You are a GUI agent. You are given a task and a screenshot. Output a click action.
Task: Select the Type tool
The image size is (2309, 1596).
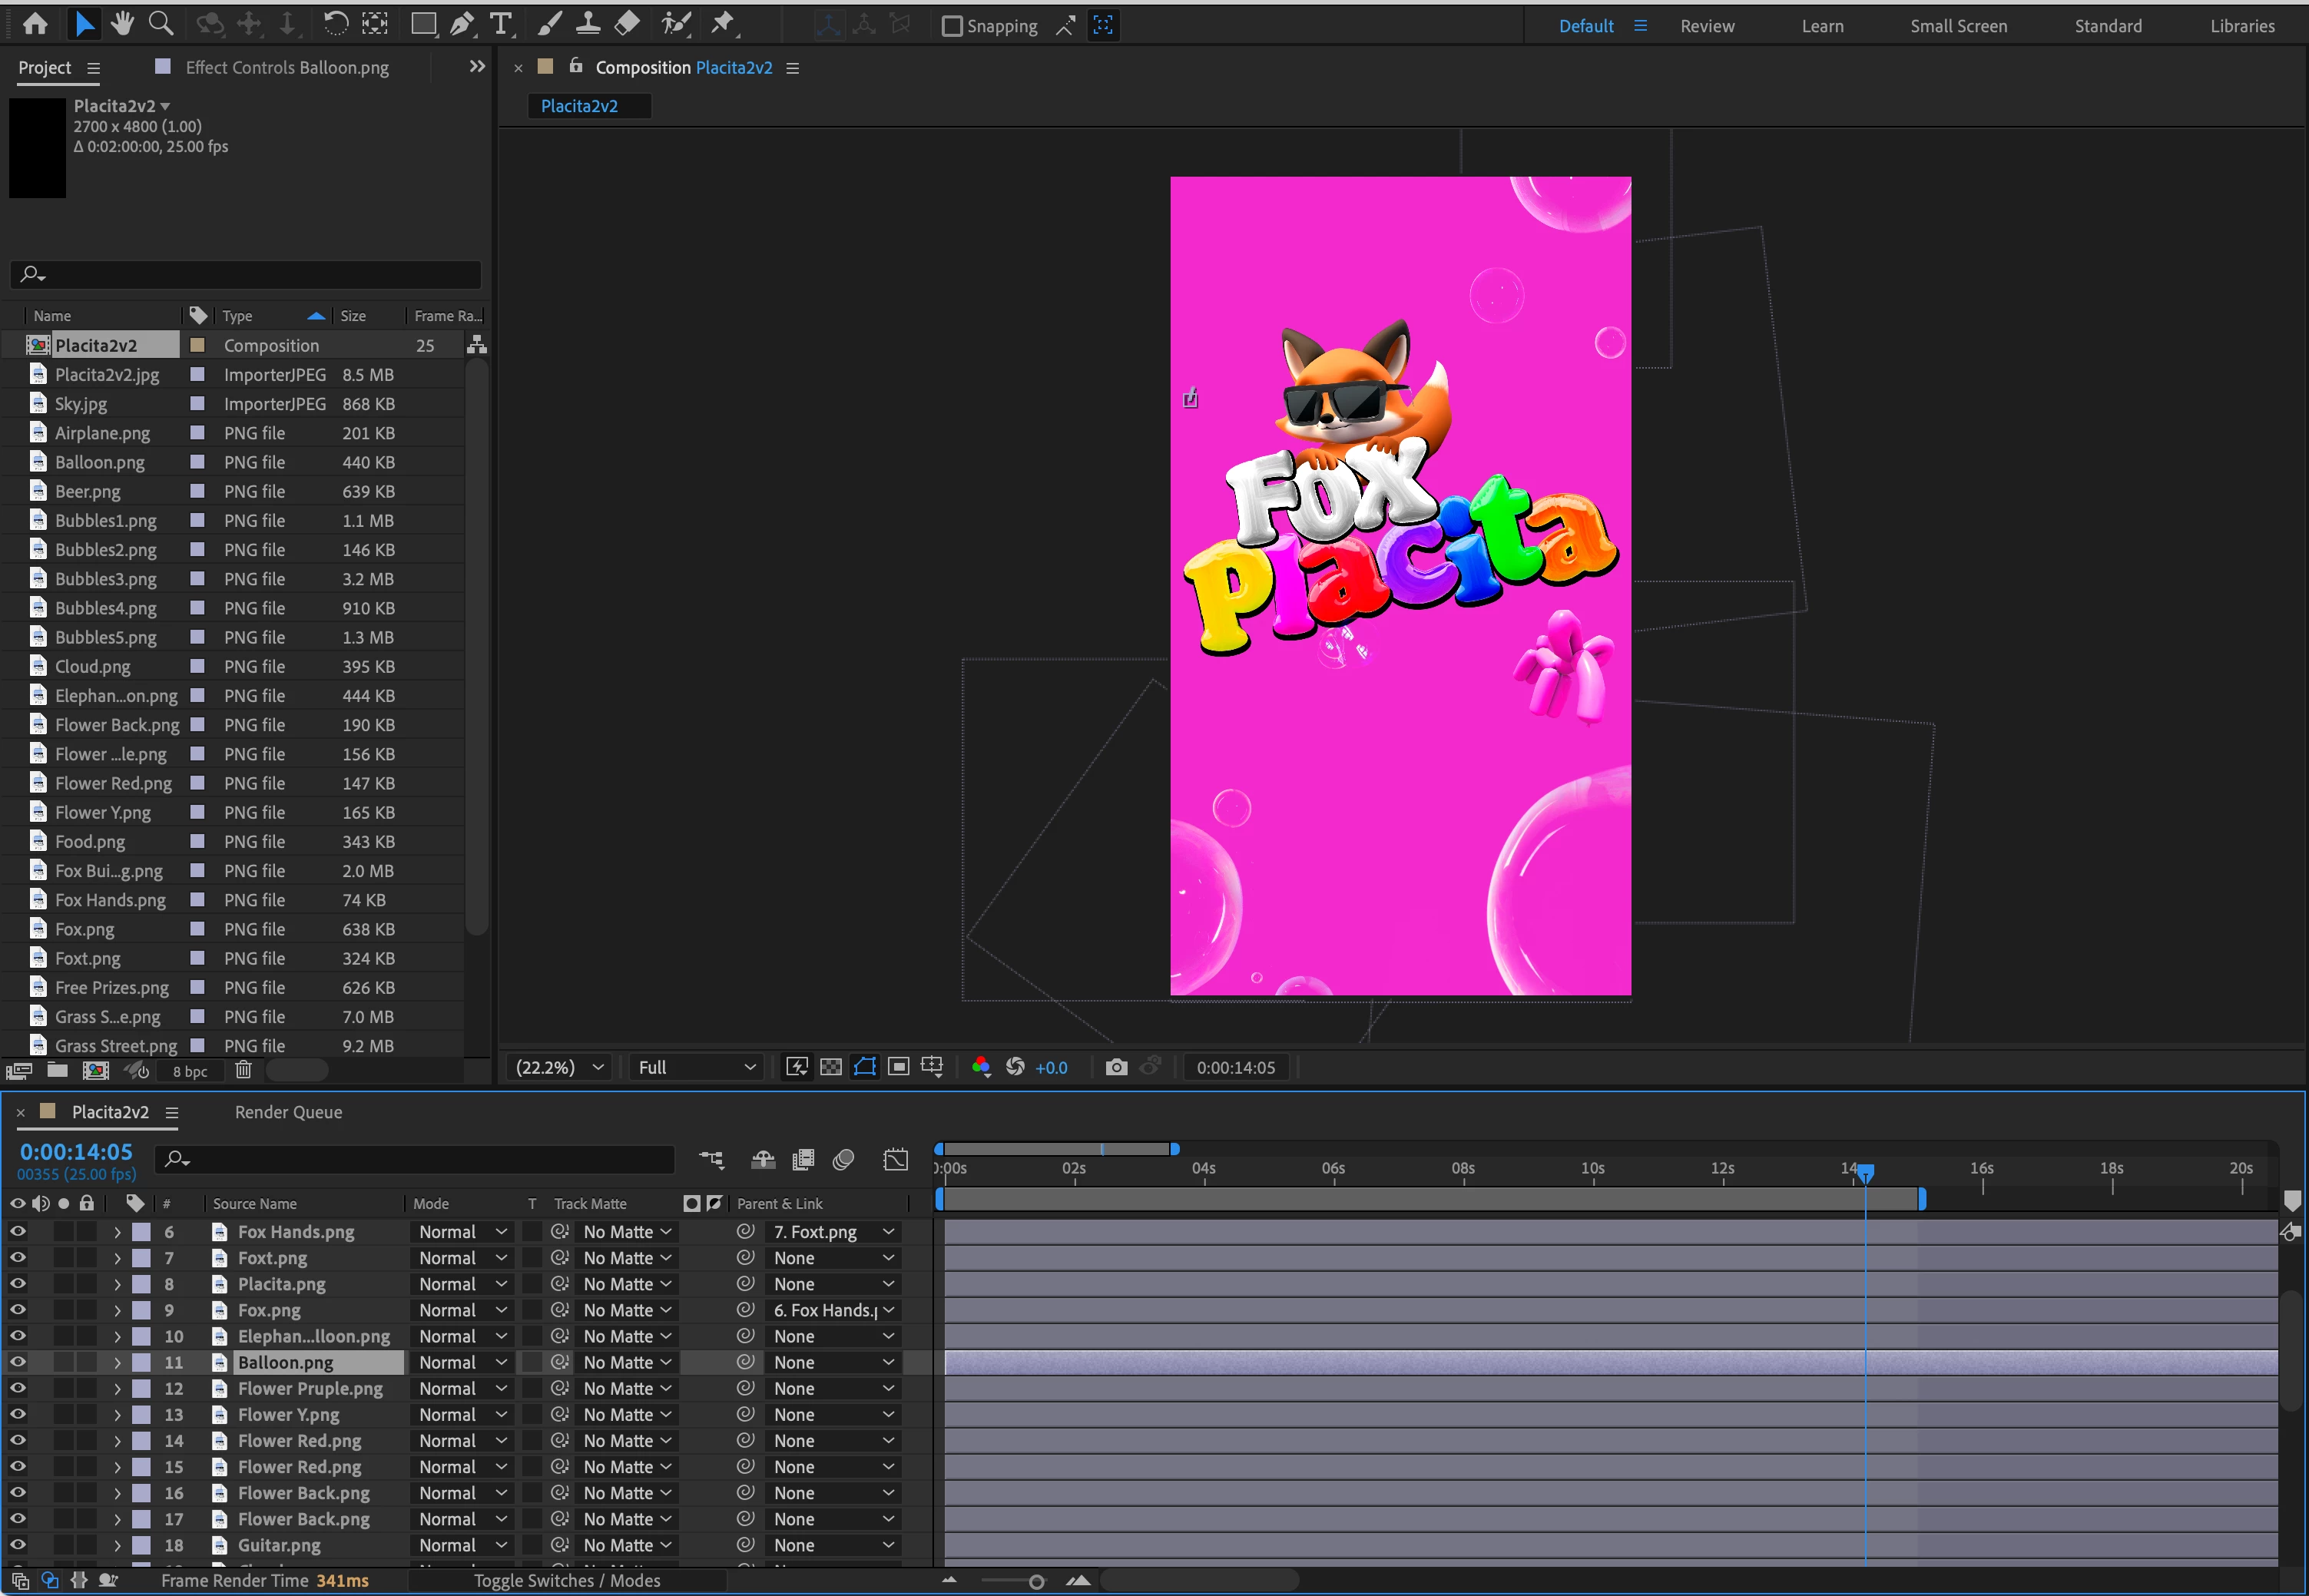(500, 24)
